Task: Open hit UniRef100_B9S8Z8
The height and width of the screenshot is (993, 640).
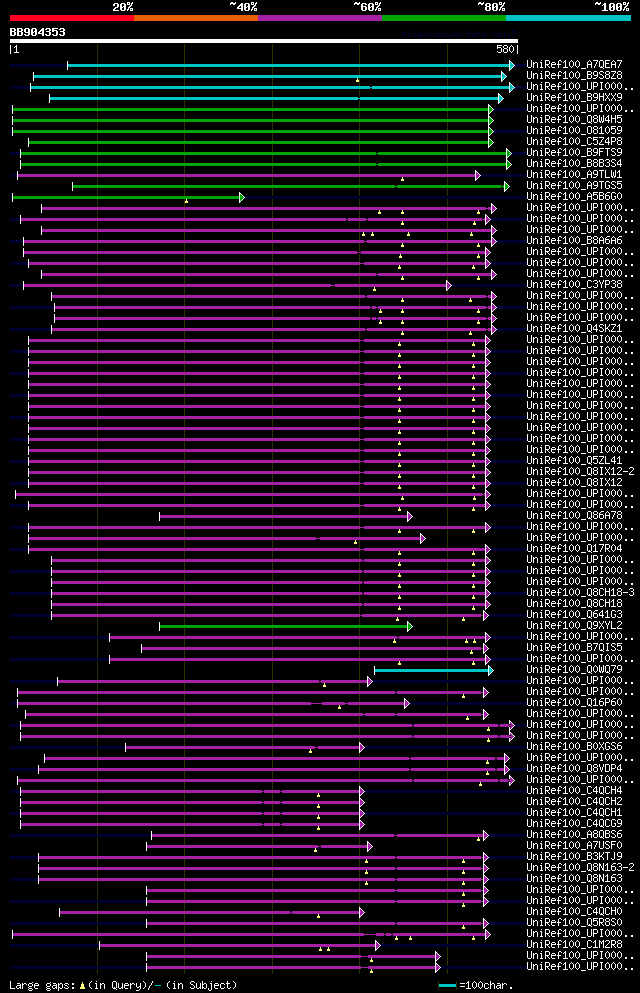Action: pyautogui.click(x=574, y=75)
